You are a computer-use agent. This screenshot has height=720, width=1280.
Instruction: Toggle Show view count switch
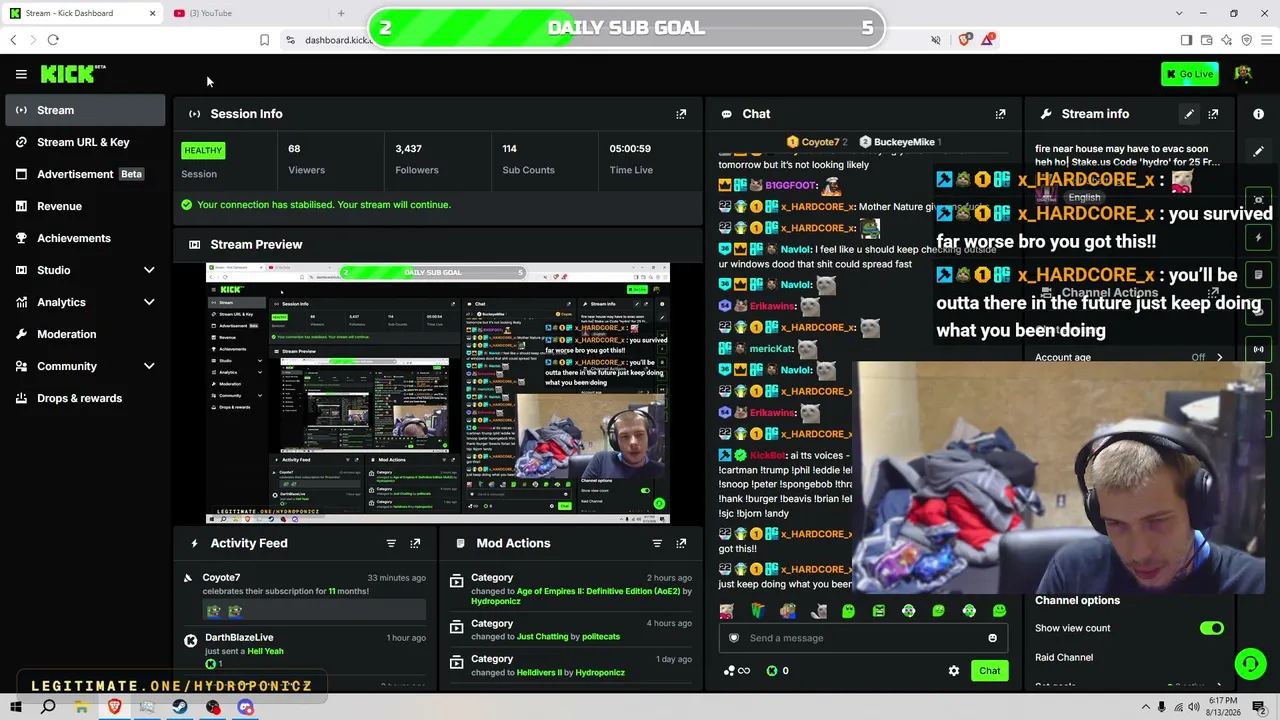[x=1211, y=628]
